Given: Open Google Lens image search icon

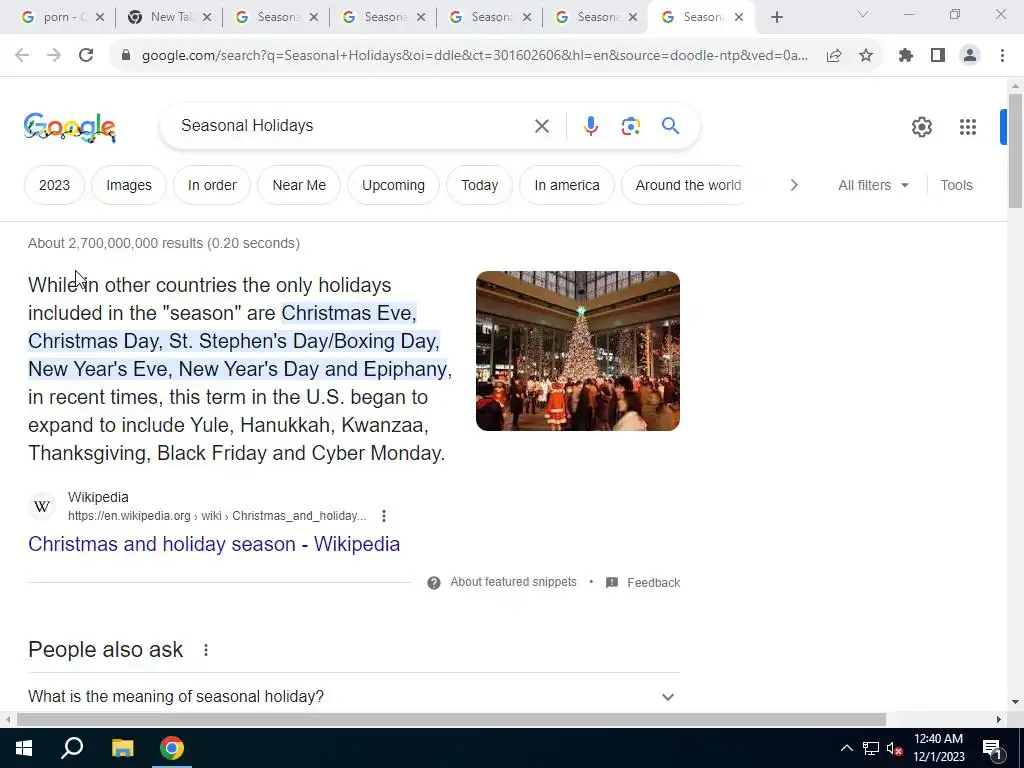Looking at the screenshot, I should point(630,126).
